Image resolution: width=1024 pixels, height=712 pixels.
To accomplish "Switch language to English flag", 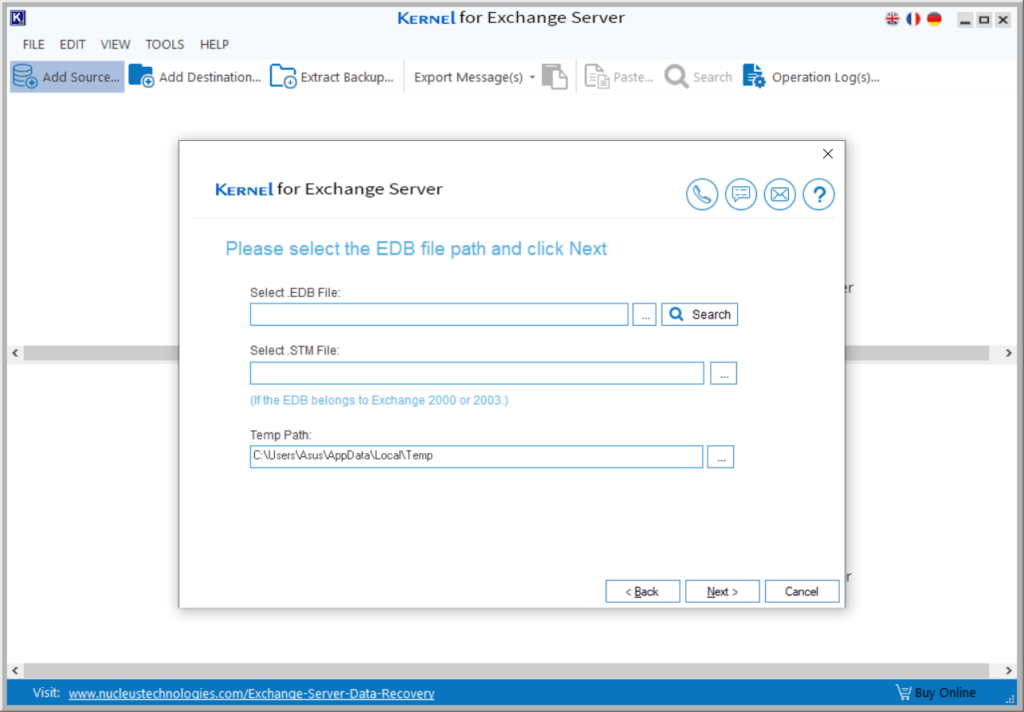I will [x=892, y=19].
